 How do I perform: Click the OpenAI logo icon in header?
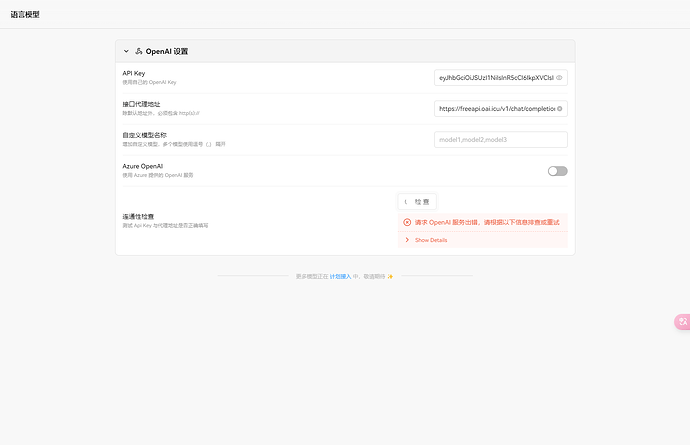click(139, 51)
